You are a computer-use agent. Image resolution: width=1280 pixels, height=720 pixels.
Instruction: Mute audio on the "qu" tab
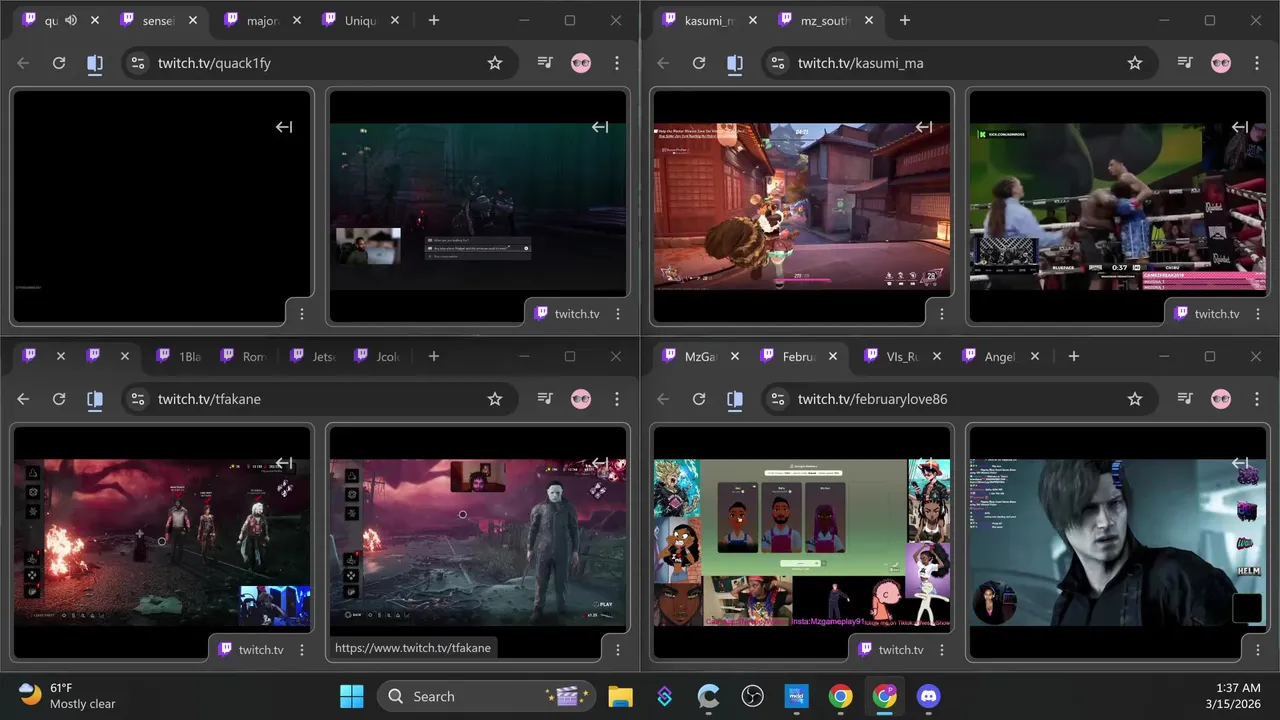71,20
